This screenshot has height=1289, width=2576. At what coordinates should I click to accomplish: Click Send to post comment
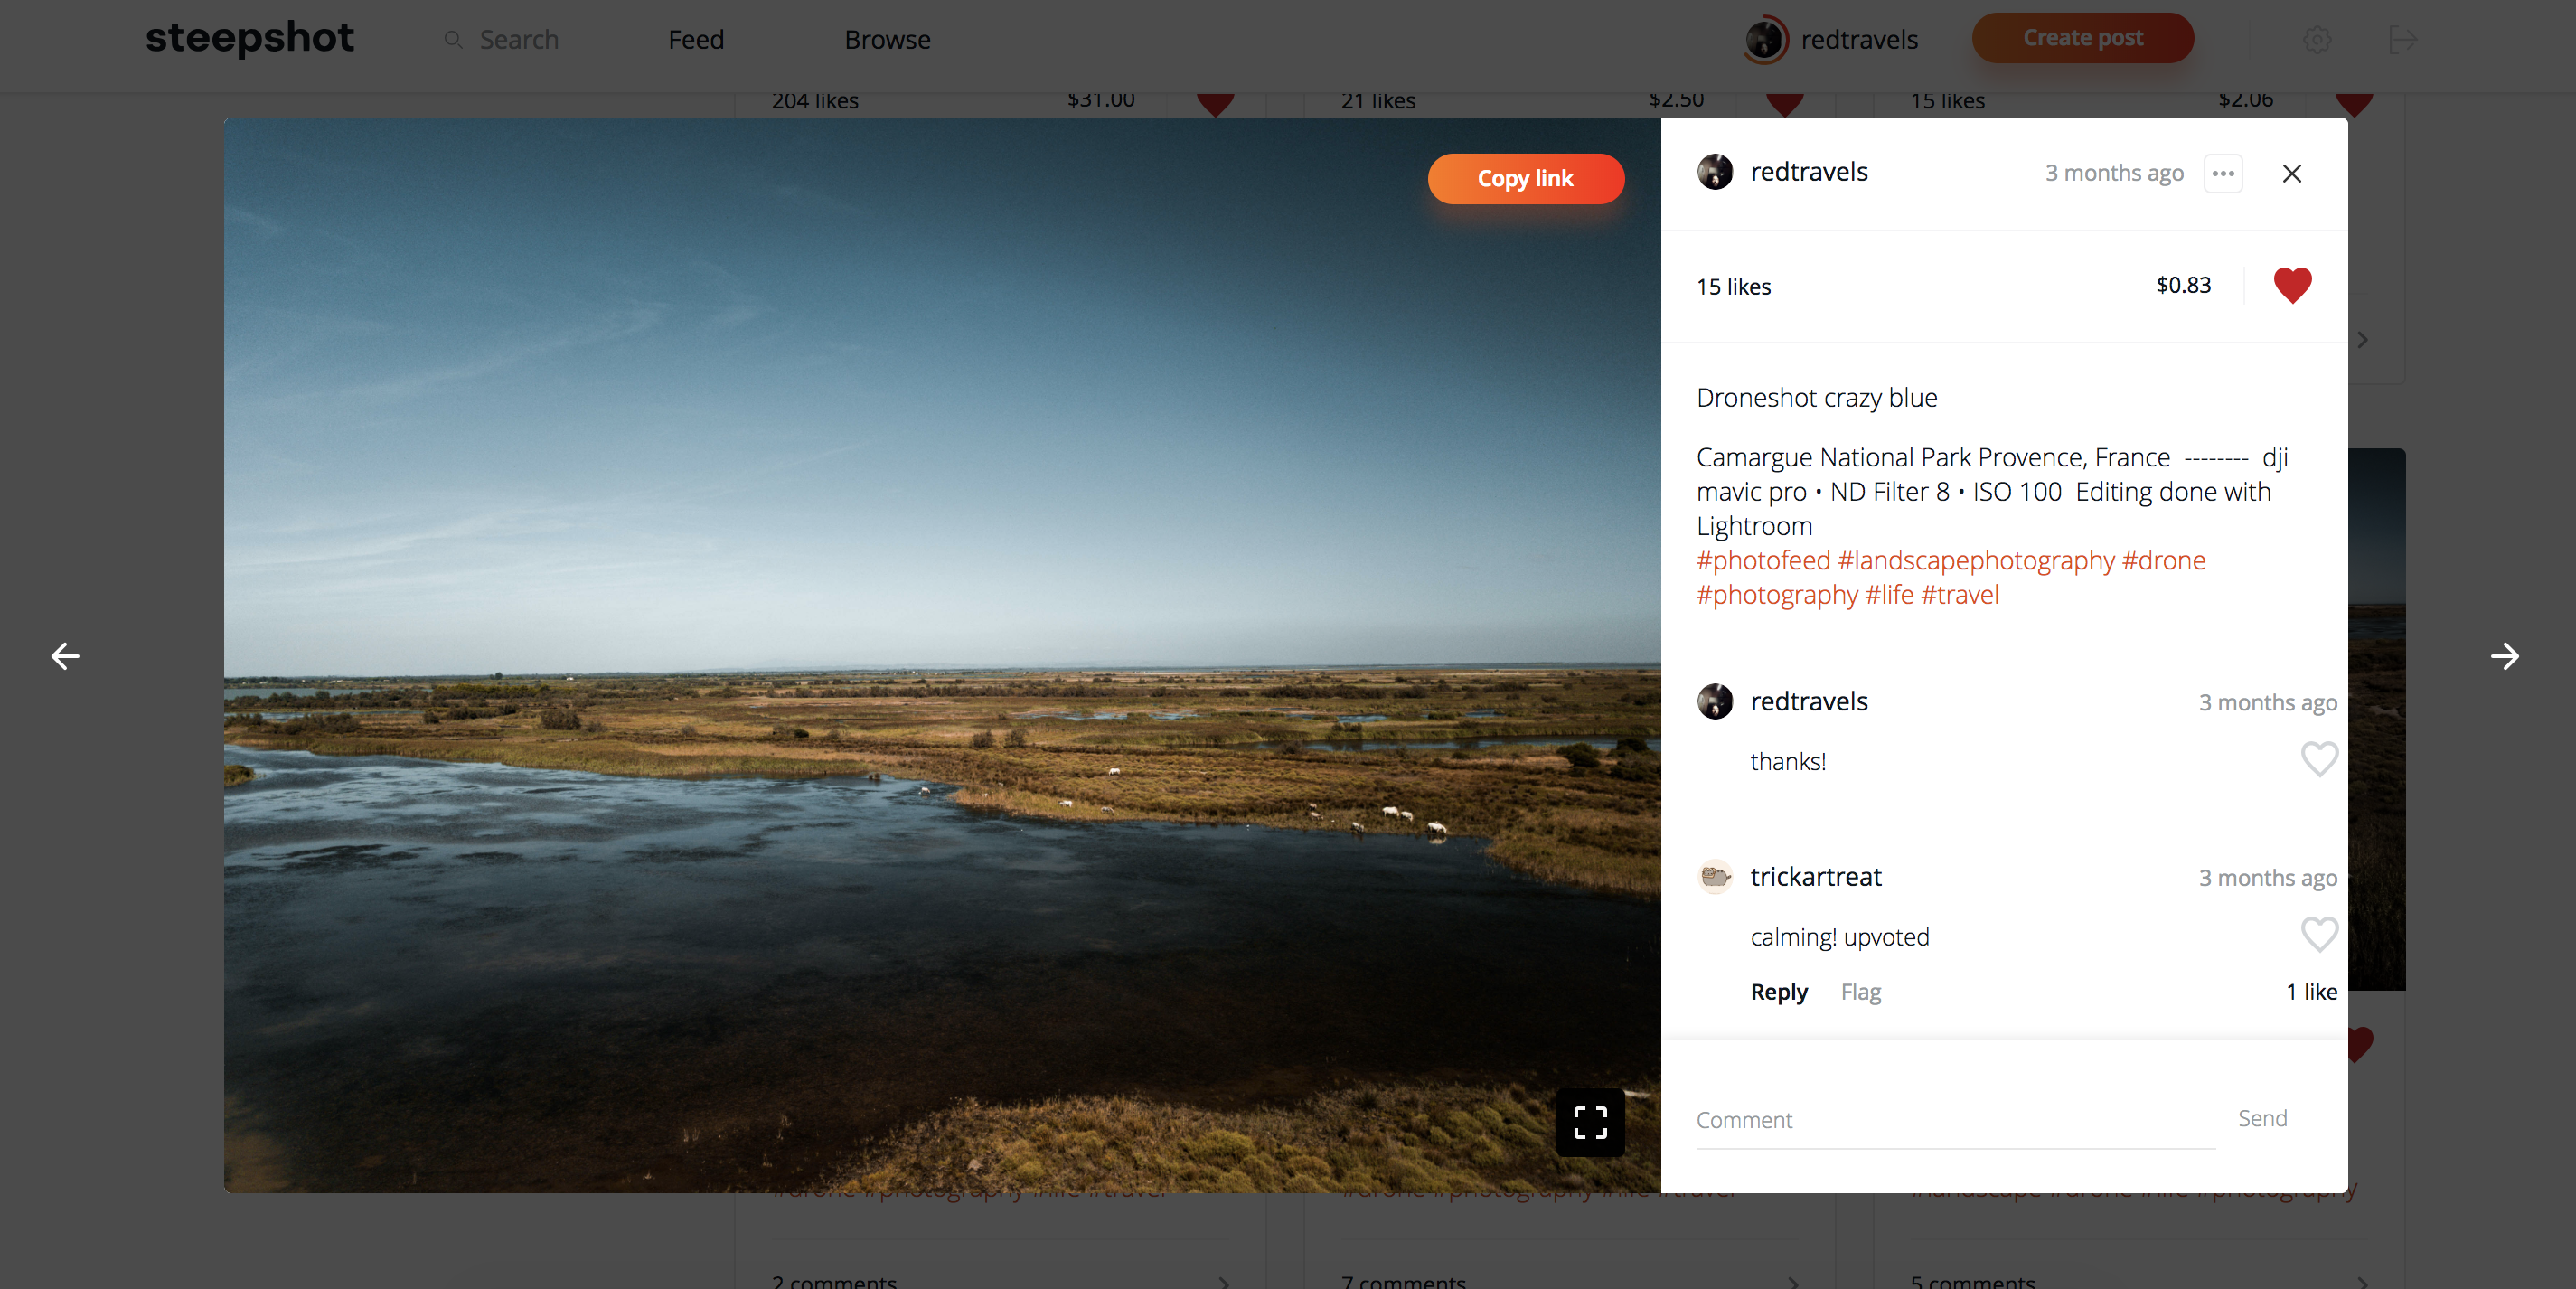[x=2262, y=1119]
